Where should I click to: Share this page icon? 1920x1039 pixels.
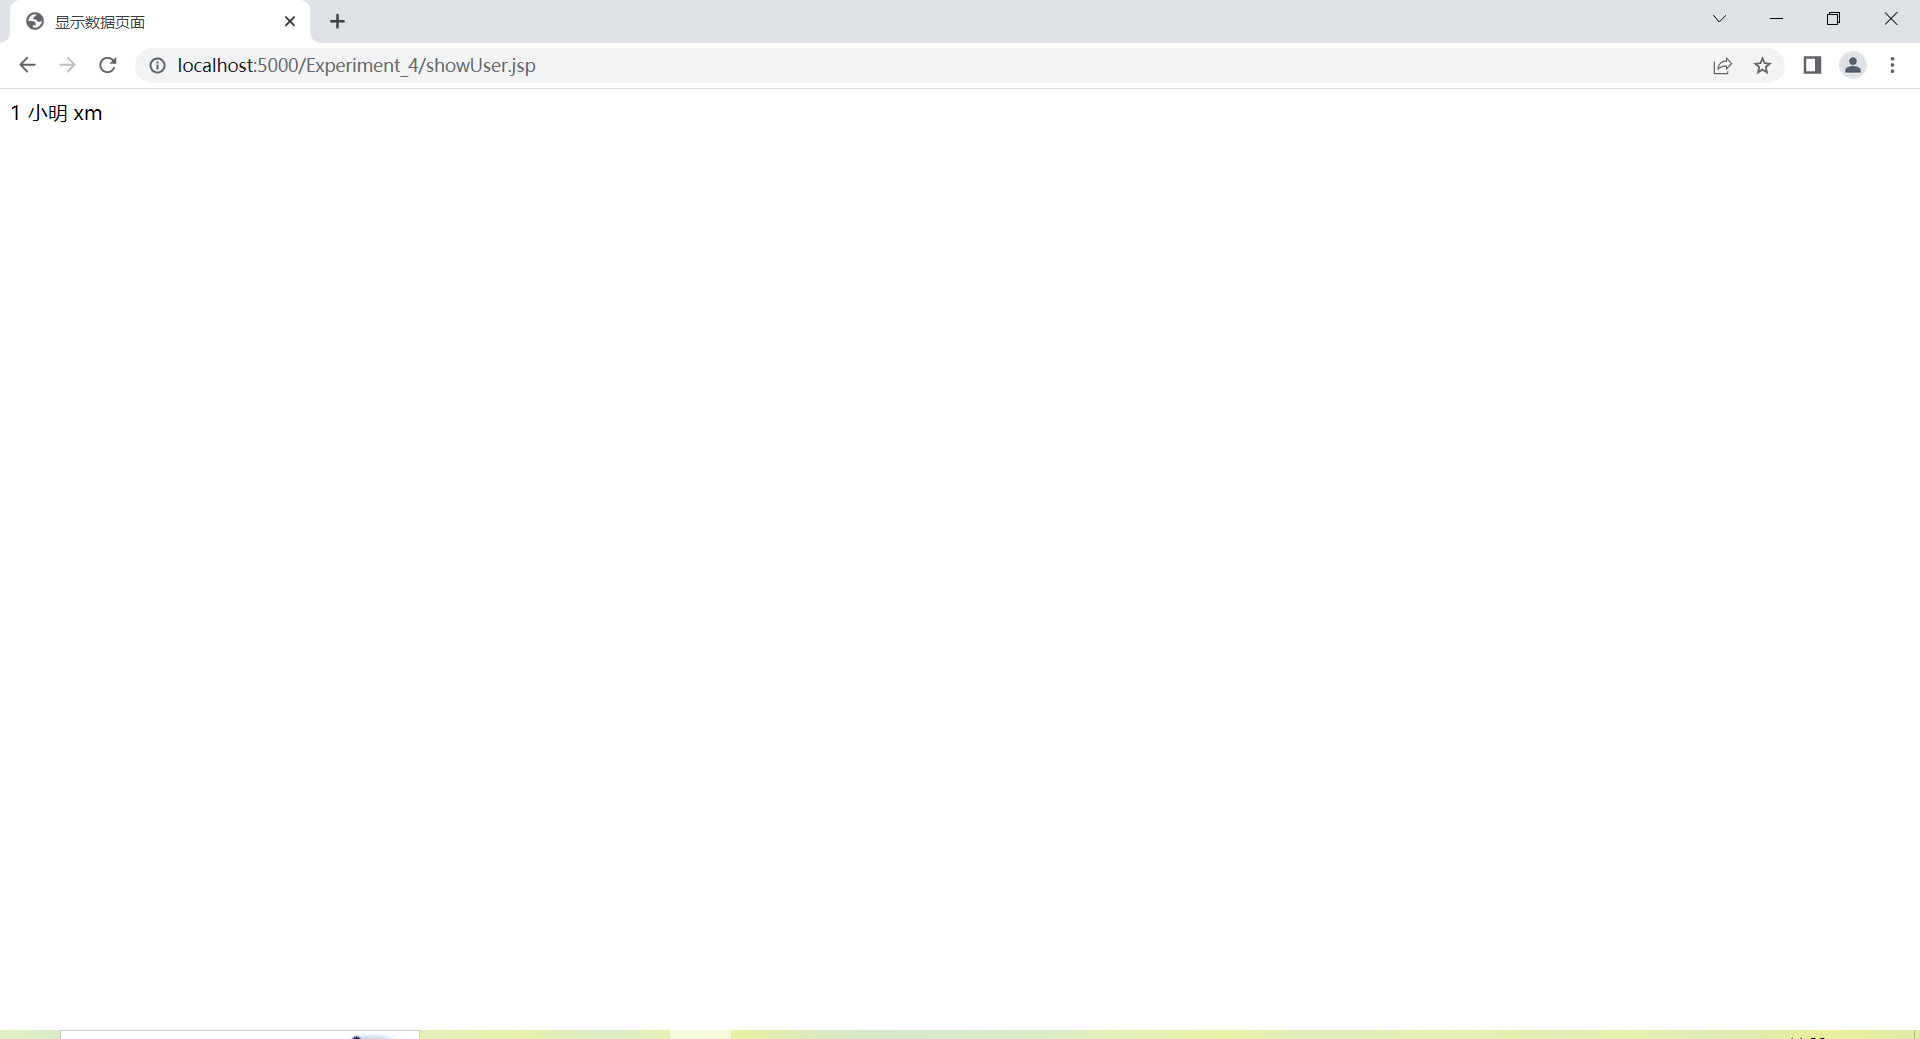tap(1722, 66)
